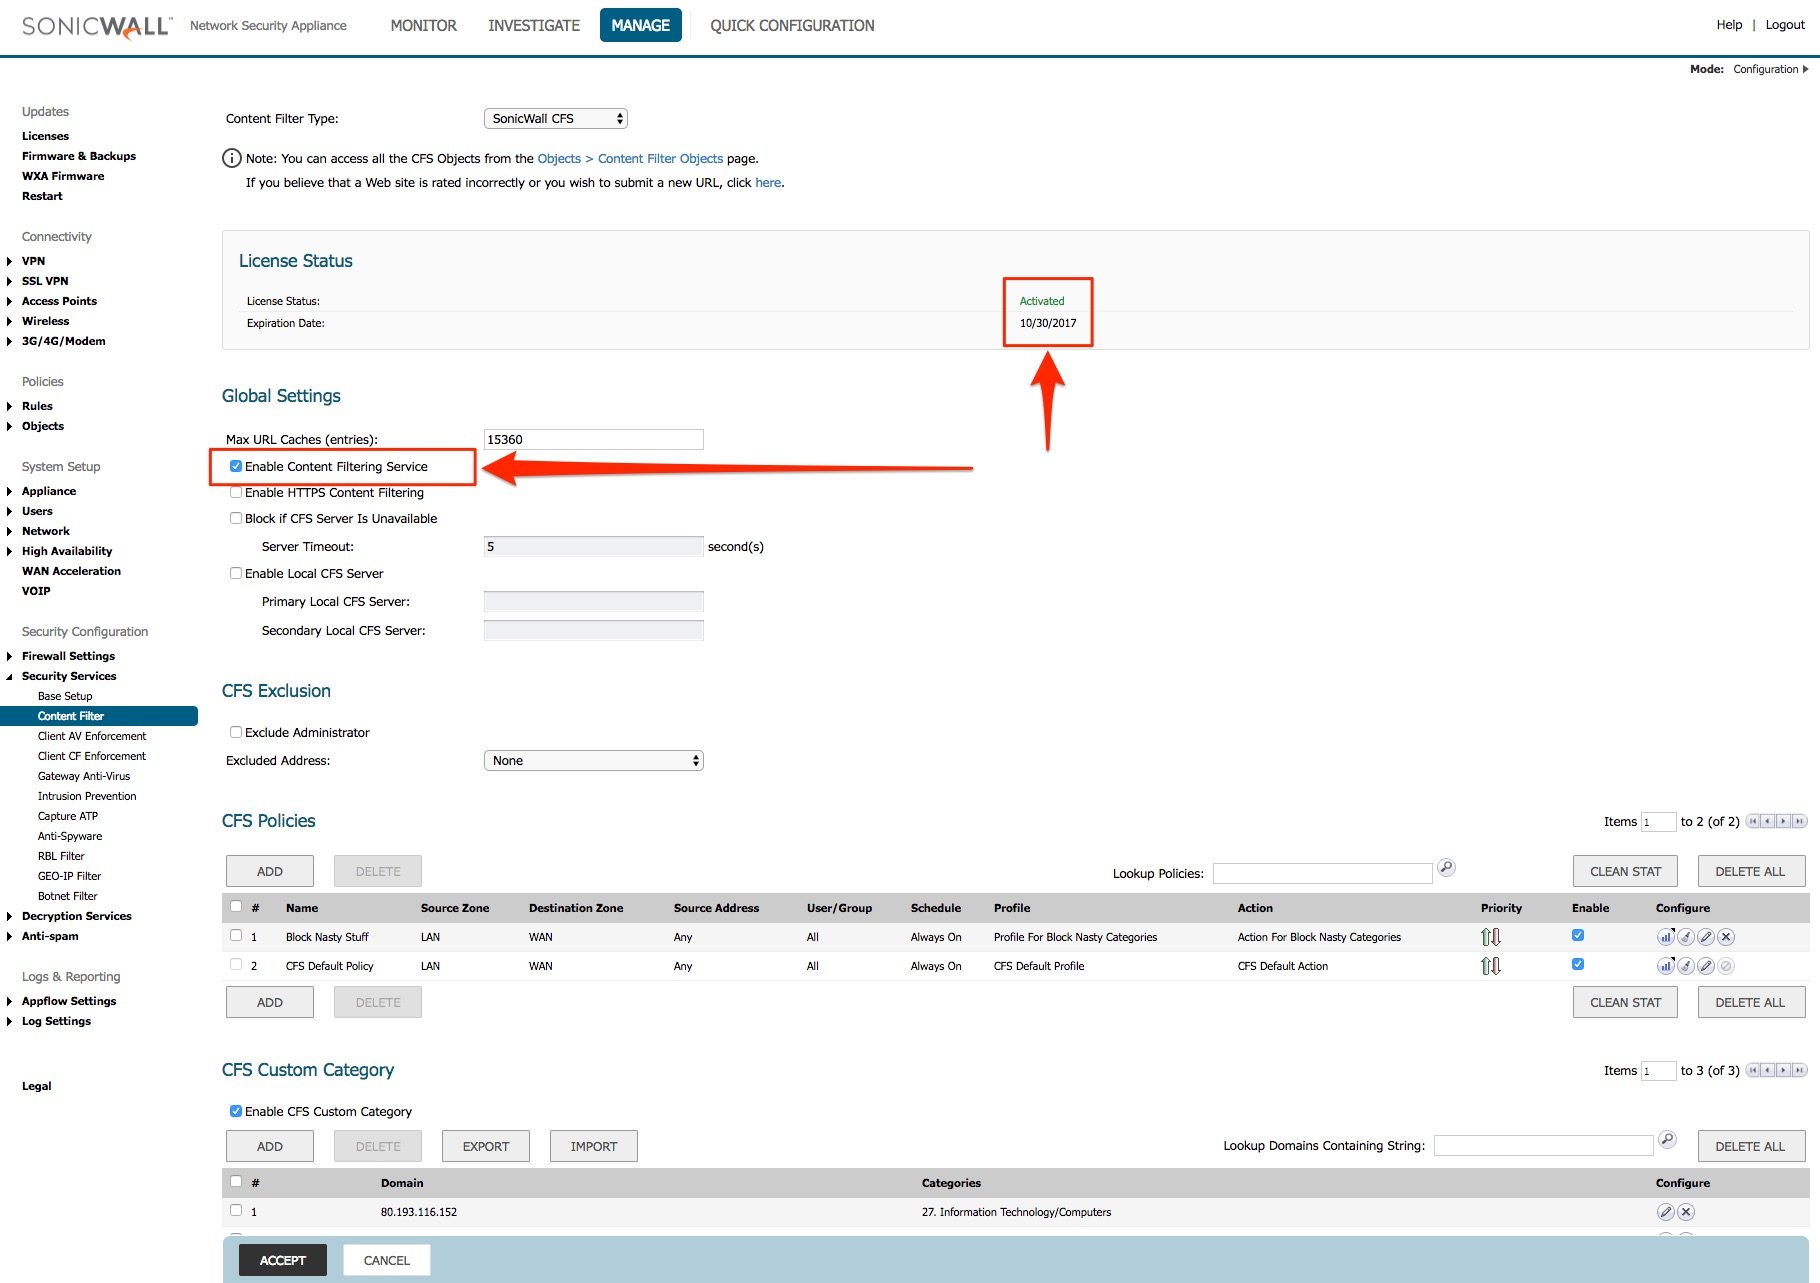1820x1283 pixels.
Task: Open the Lookup Policies search magnifier
Action: pos(1446,868)
